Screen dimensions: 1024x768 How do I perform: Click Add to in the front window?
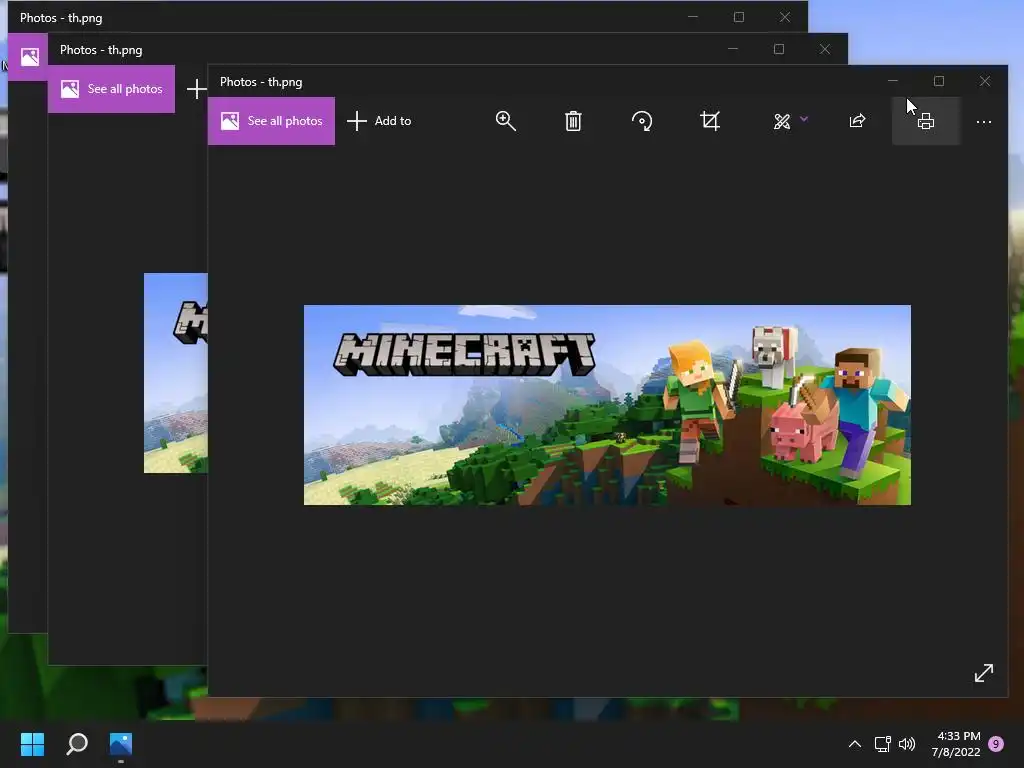click(x=379, y=121)
